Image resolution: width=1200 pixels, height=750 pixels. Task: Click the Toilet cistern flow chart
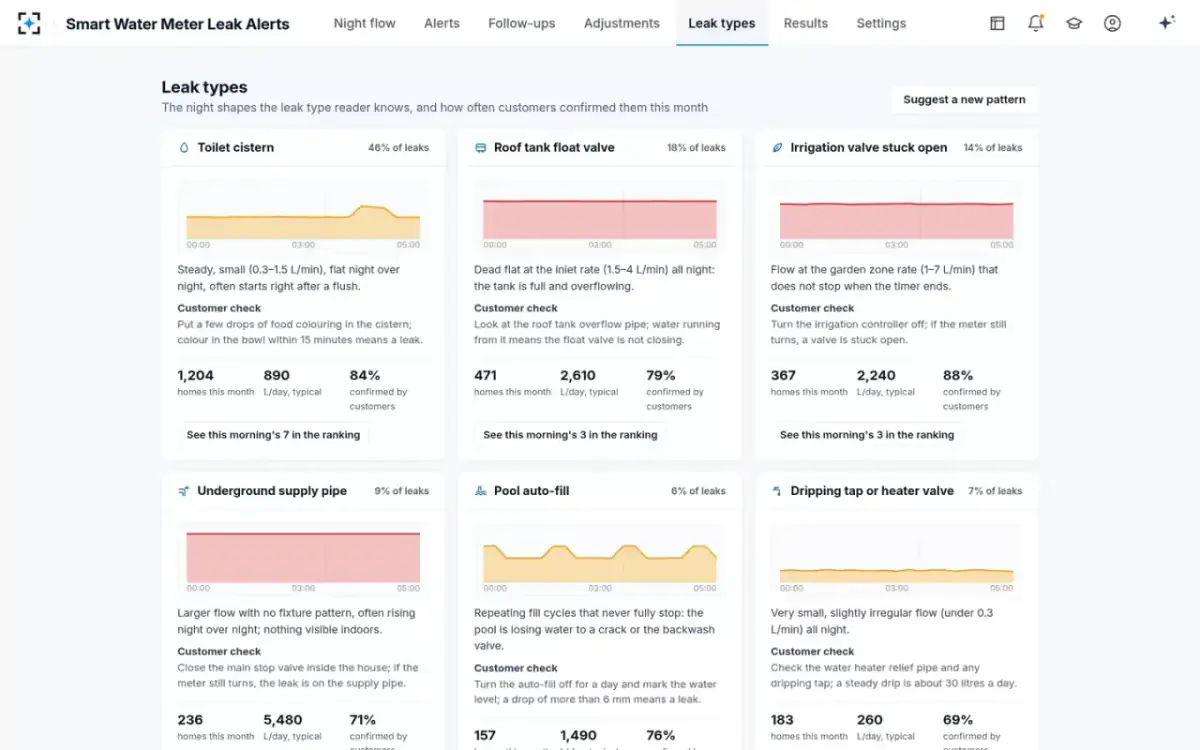[x=303, y=215]
